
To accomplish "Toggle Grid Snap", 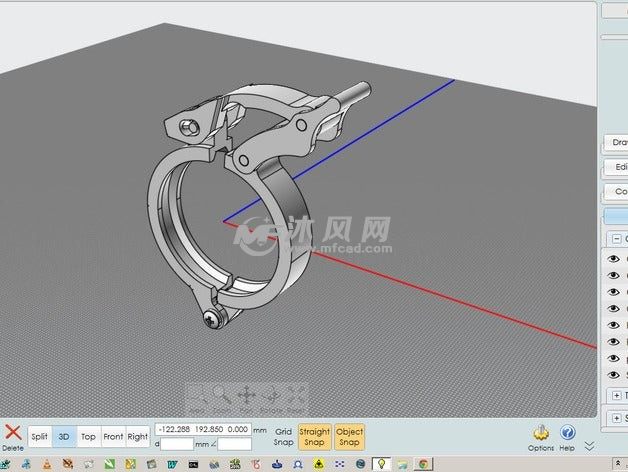I will tap(283, 437).
